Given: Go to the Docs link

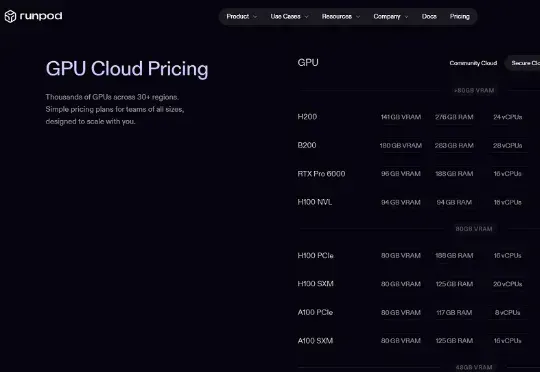Looking at the screenshot, I should [429, 17].
